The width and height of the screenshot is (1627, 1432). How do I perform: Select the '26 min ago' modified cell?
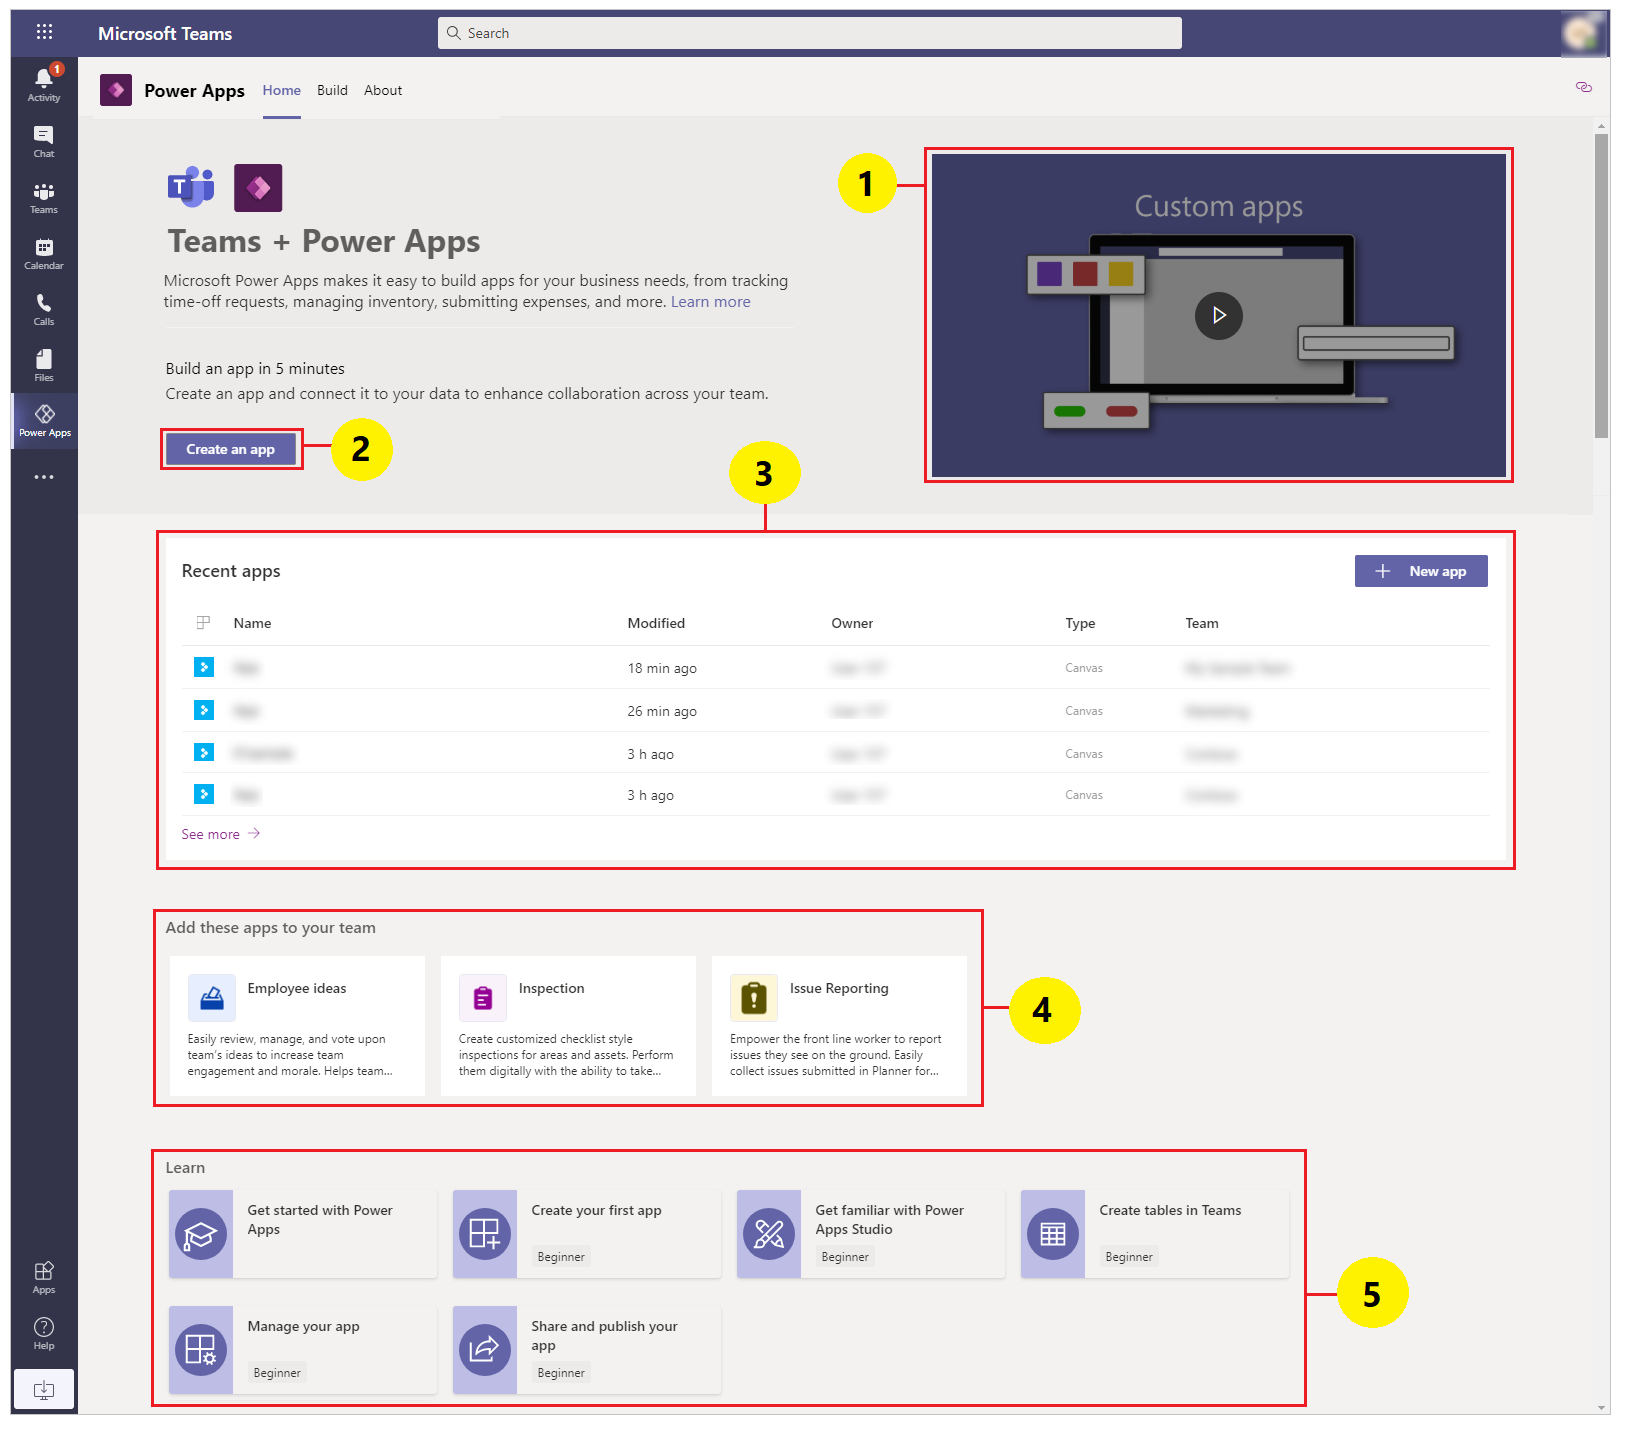click(x=662, y=711)
